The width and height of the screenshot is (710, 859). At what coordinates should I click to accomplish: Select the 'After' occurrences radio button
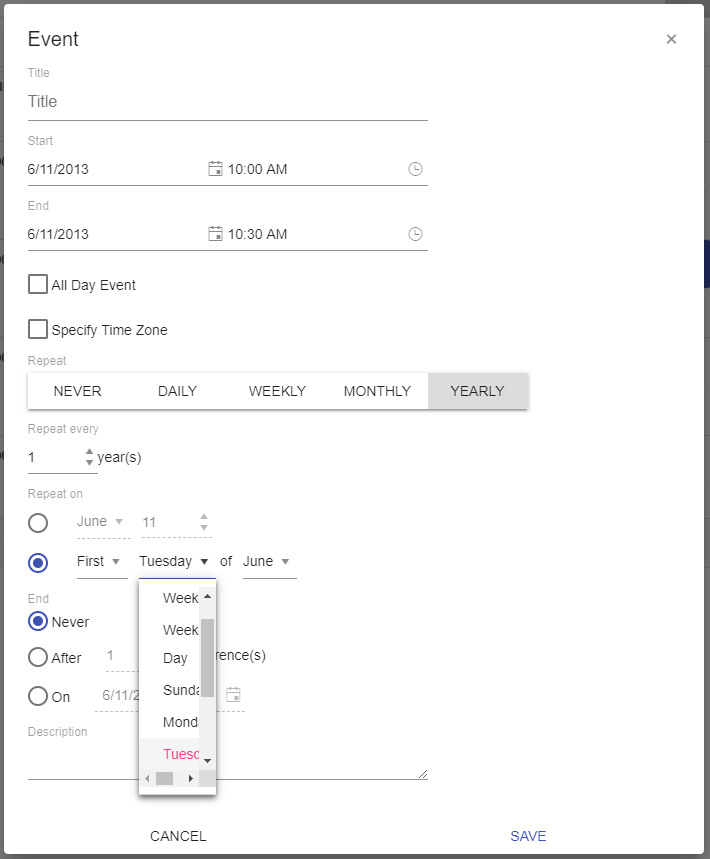37,658
